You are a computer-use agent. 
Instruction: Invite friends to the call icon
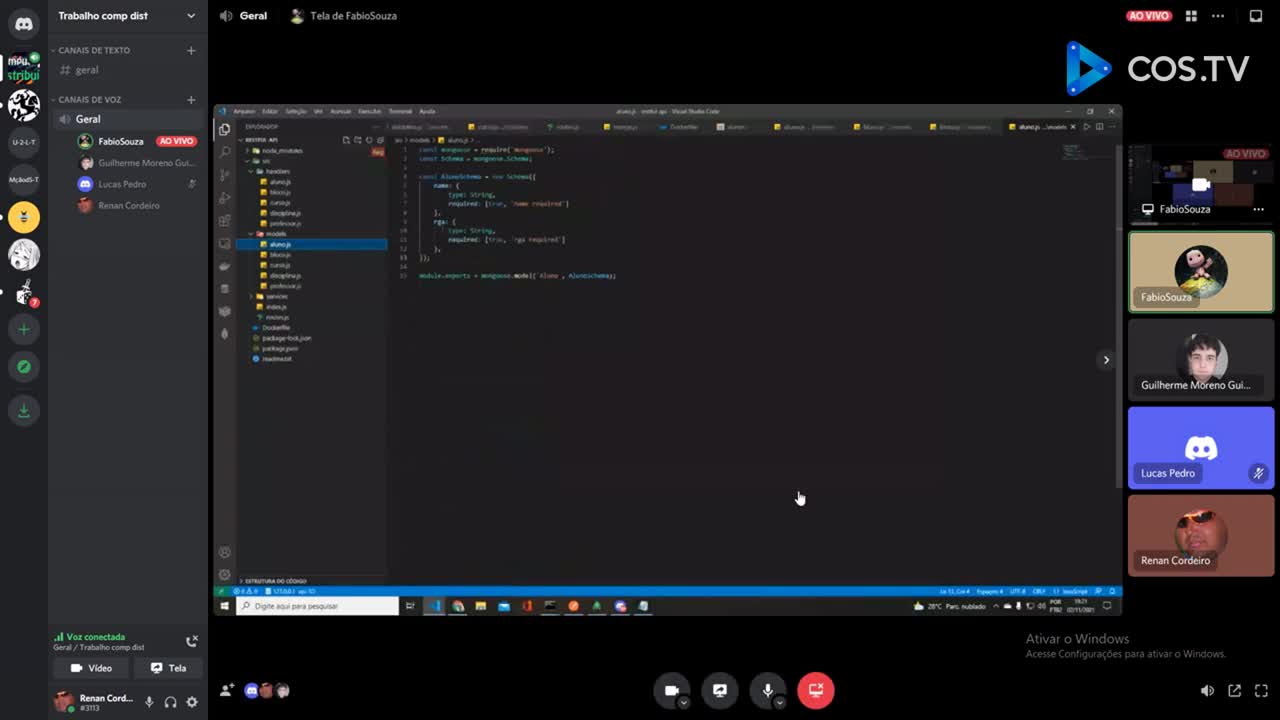[x=227, y=690]
